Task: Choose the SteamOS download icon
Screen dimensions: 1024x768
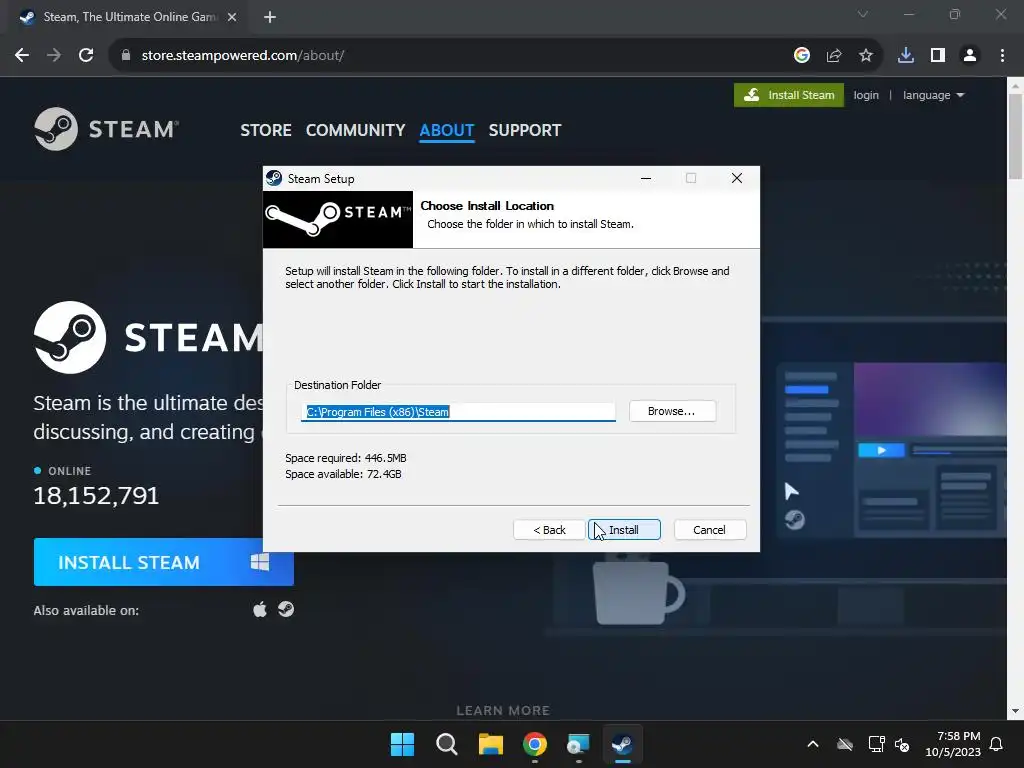Action: pos(286,609)
